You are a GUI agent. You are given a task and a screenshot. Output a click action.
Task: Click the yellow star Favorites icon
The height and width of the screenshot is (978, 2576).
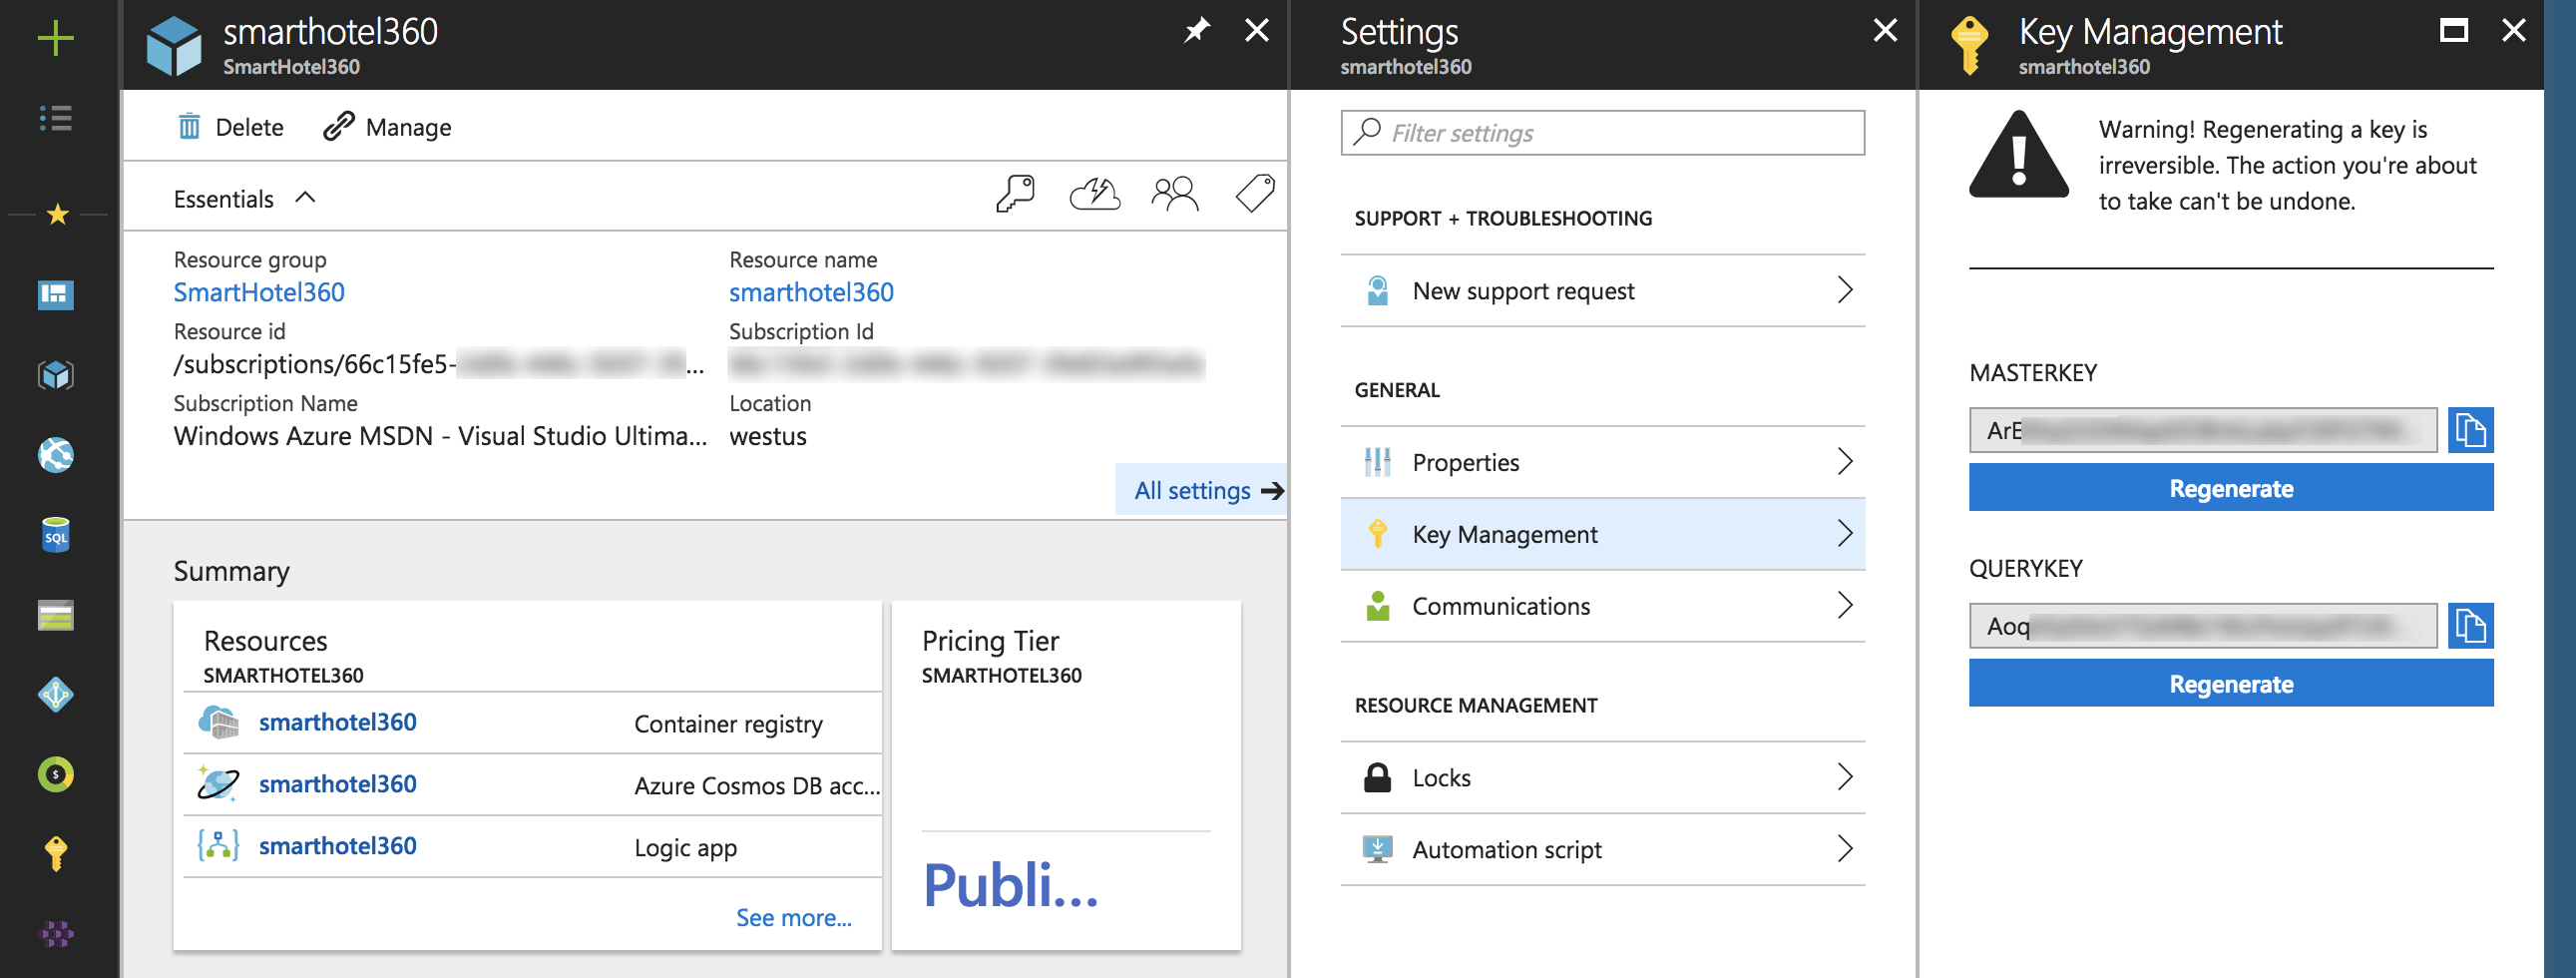[x=57, y=214]
